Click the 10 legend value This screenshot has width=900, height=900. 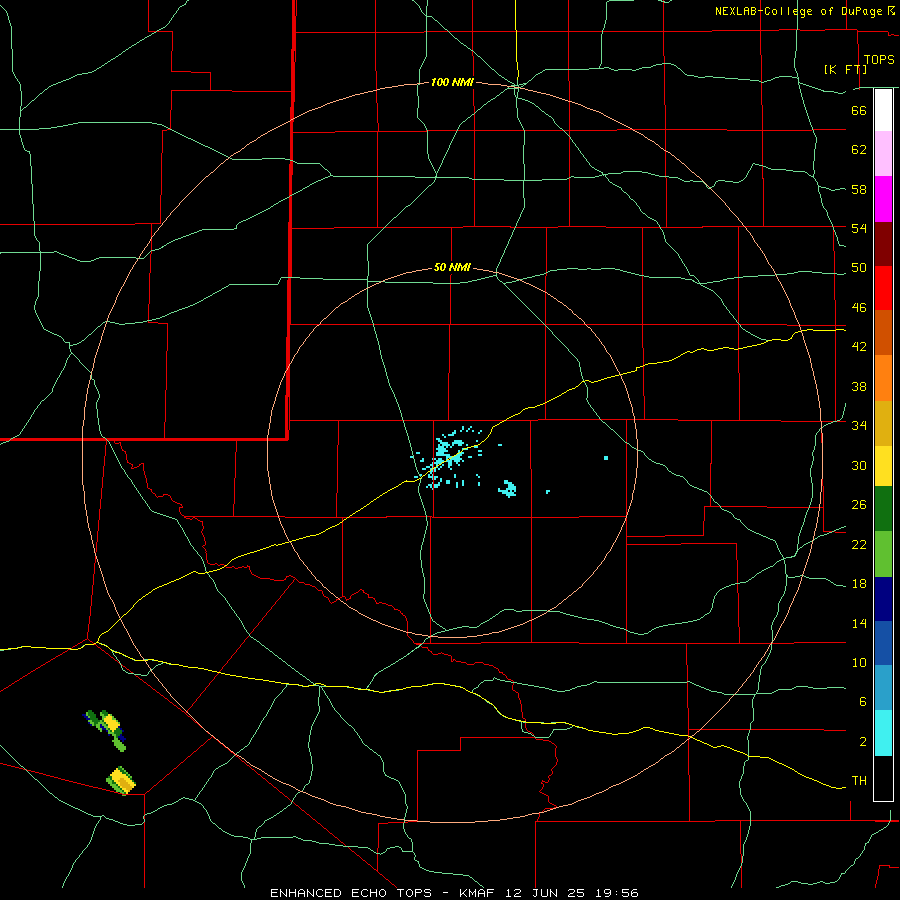pyautogui.click(x=859, y=662)
